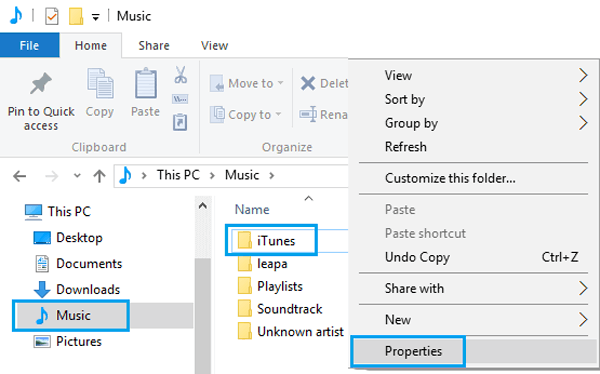Expand the chevron after Music in address bar
Viewport: 600px width, 374px height.
tap(272, 176)
